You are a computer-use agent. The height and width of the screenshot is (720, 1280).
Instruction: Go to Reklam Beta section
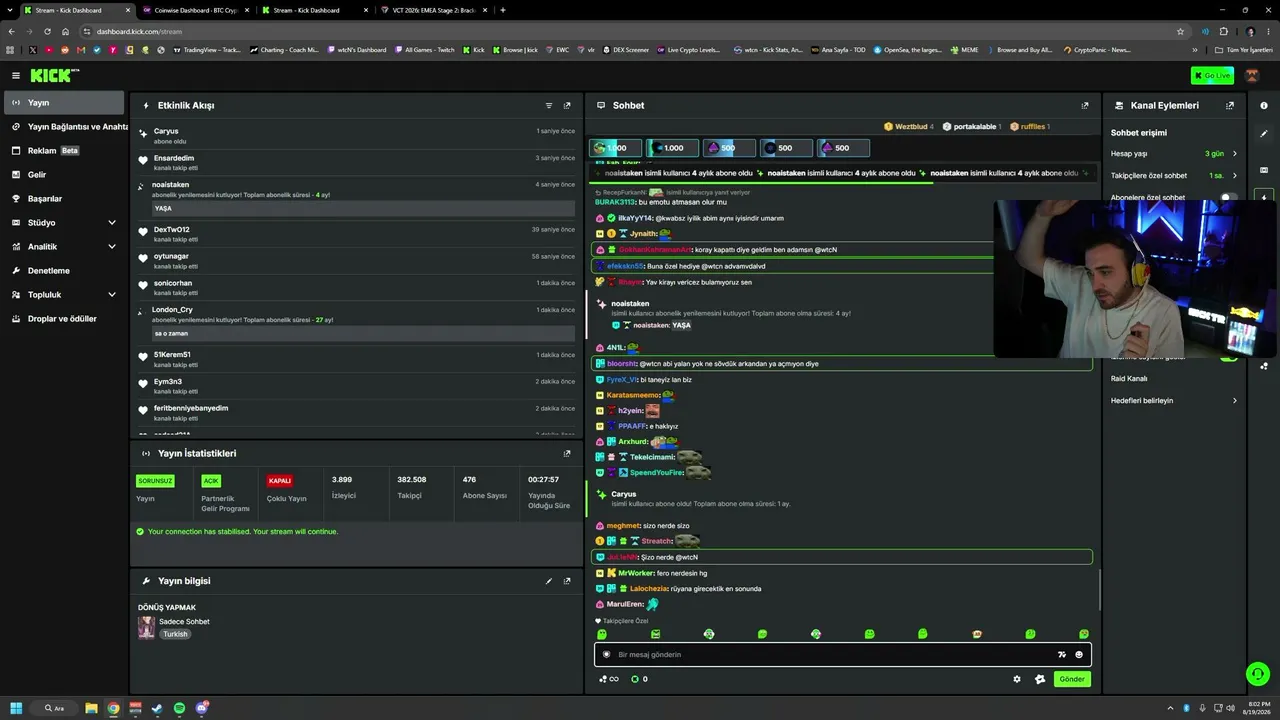(65, 151)
